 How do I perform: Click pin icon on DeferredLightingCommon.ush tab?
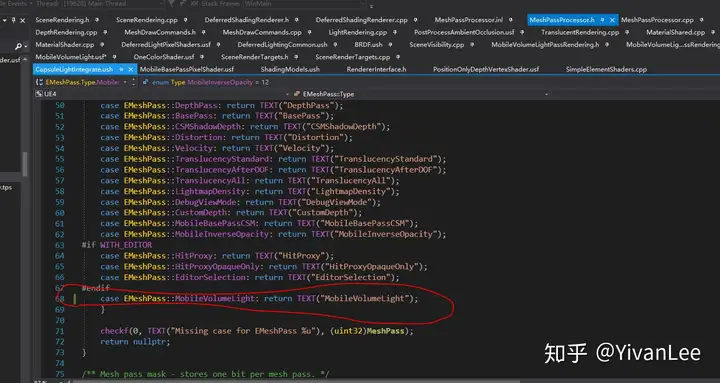click(336, 45)
